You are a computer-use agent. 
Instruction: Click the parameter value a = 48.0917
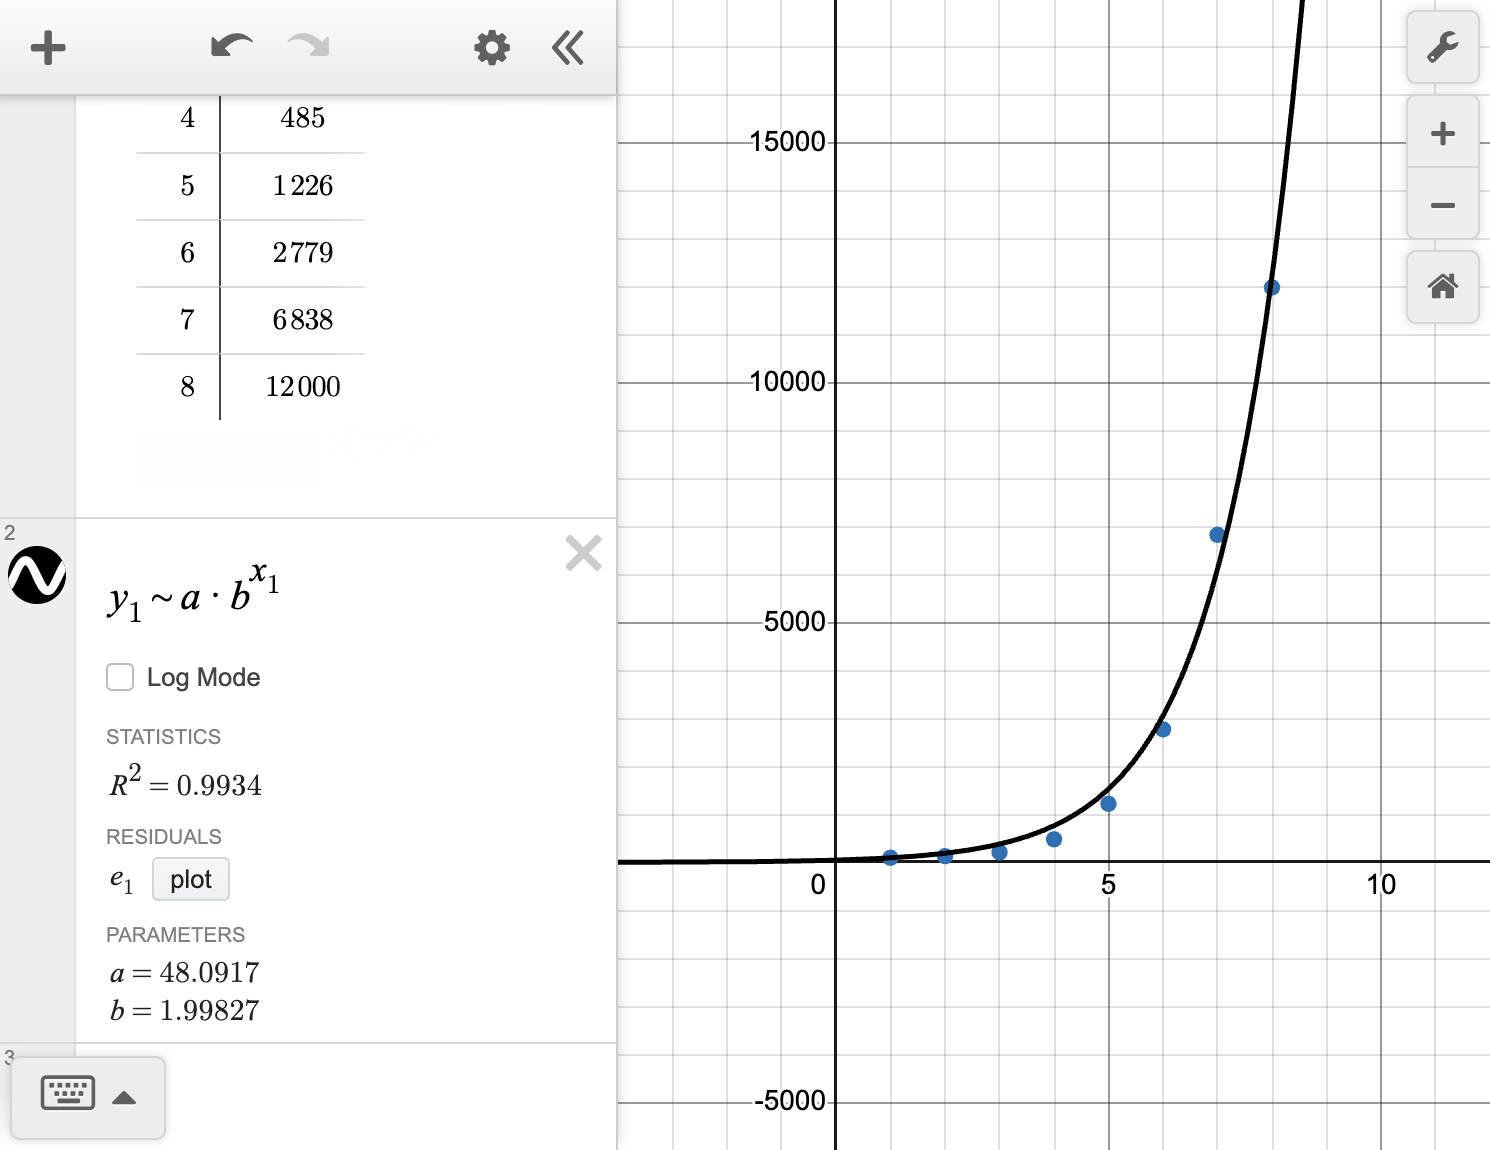tap(183, 972)
